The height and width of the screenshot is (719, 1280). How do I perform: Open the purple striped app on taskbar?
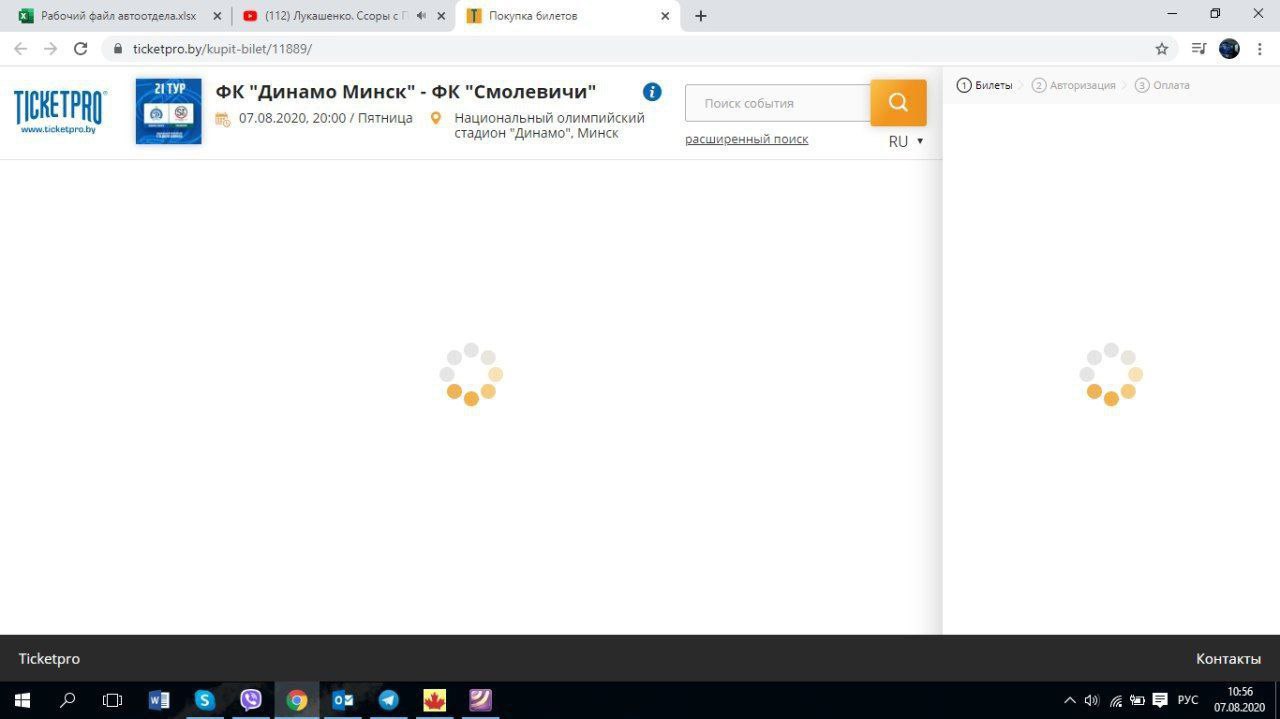tap(481, 700)
